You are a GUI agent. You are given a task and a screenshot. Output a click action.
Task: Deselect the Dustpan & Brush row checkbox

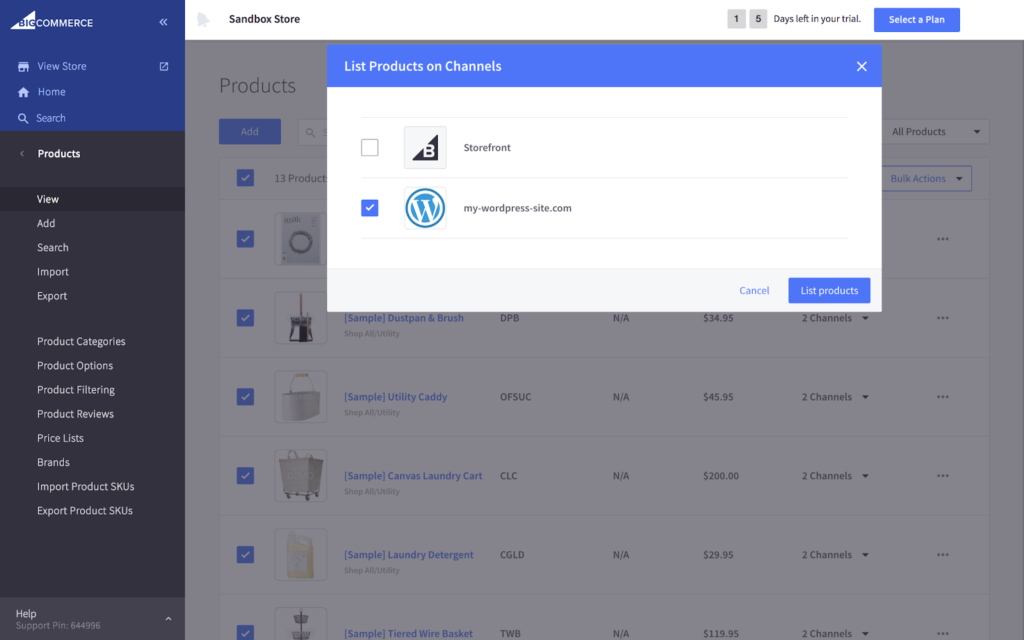(245, 317)
